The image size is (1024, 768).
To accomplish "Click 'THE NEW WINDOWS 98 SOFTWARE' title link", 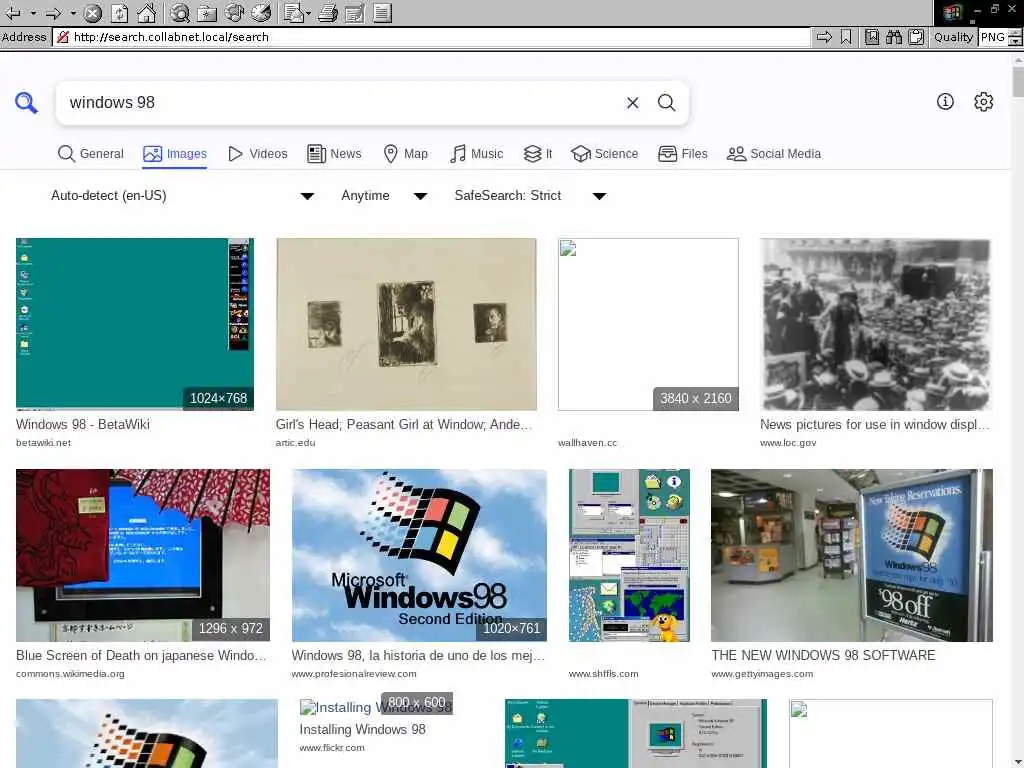I will (x=823, y=655).
